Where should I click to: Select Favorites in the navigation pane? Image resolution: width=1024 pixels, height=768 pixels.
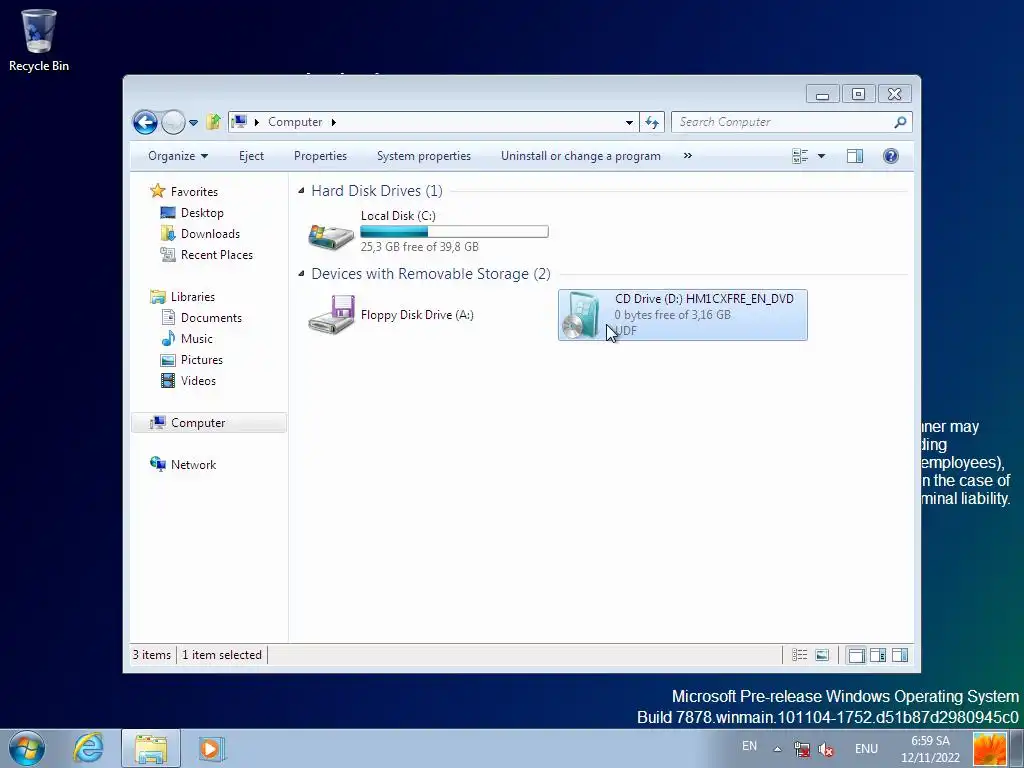(194, 191)
